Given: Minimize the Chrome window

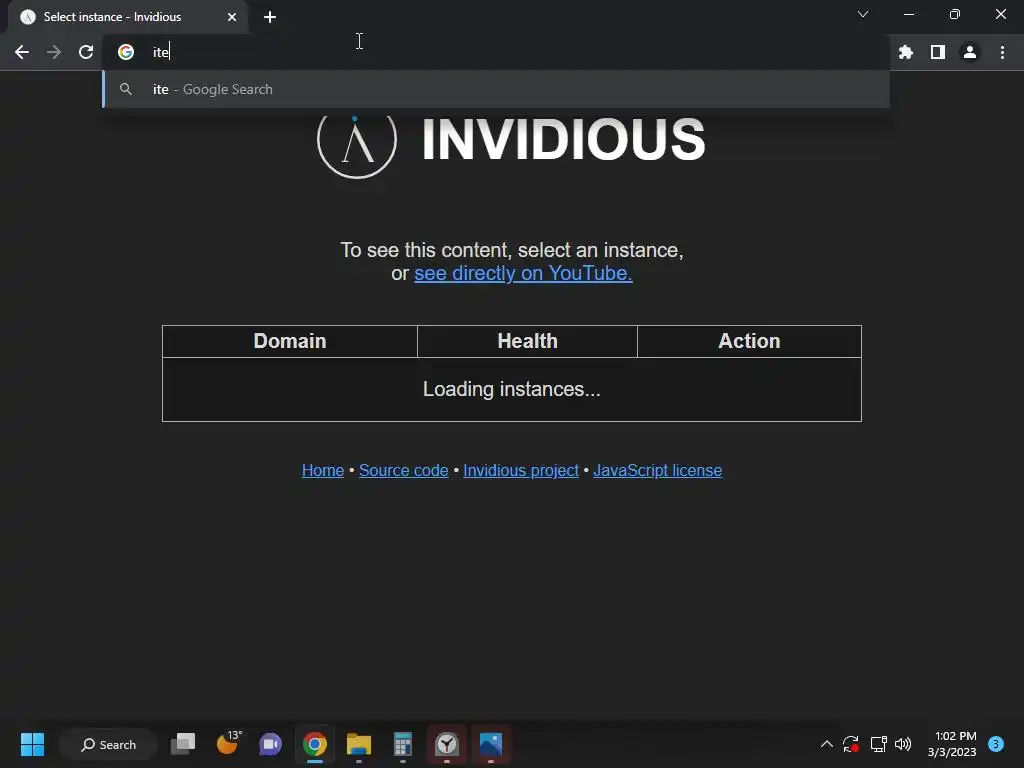Looking at the screenshot, I should pos(909,14).
